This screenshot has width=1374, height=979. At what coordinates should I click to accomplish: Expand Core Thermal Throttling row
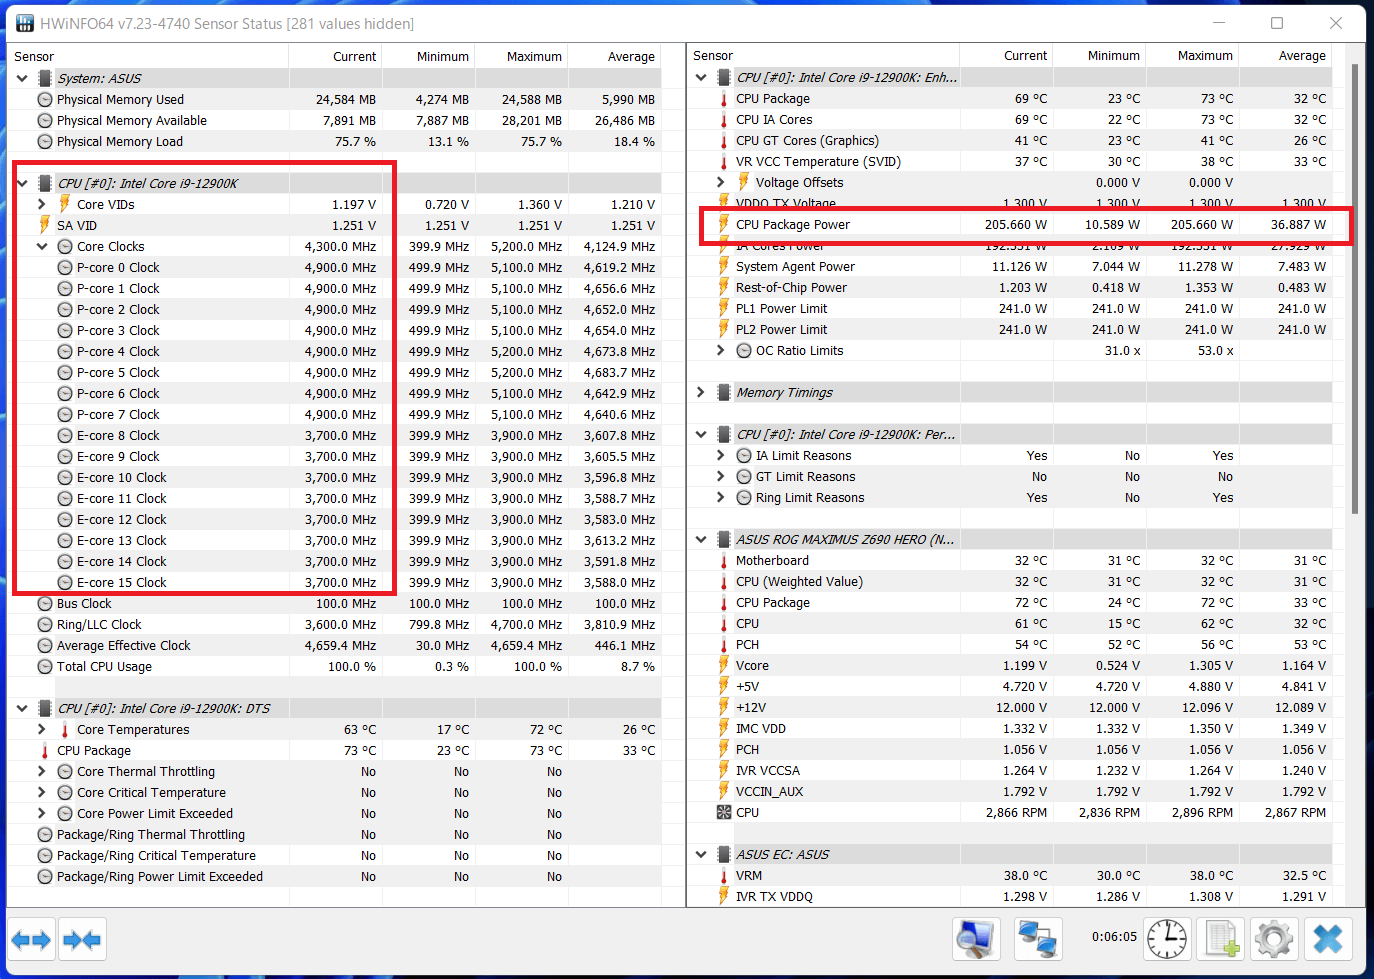coord(42,771)
